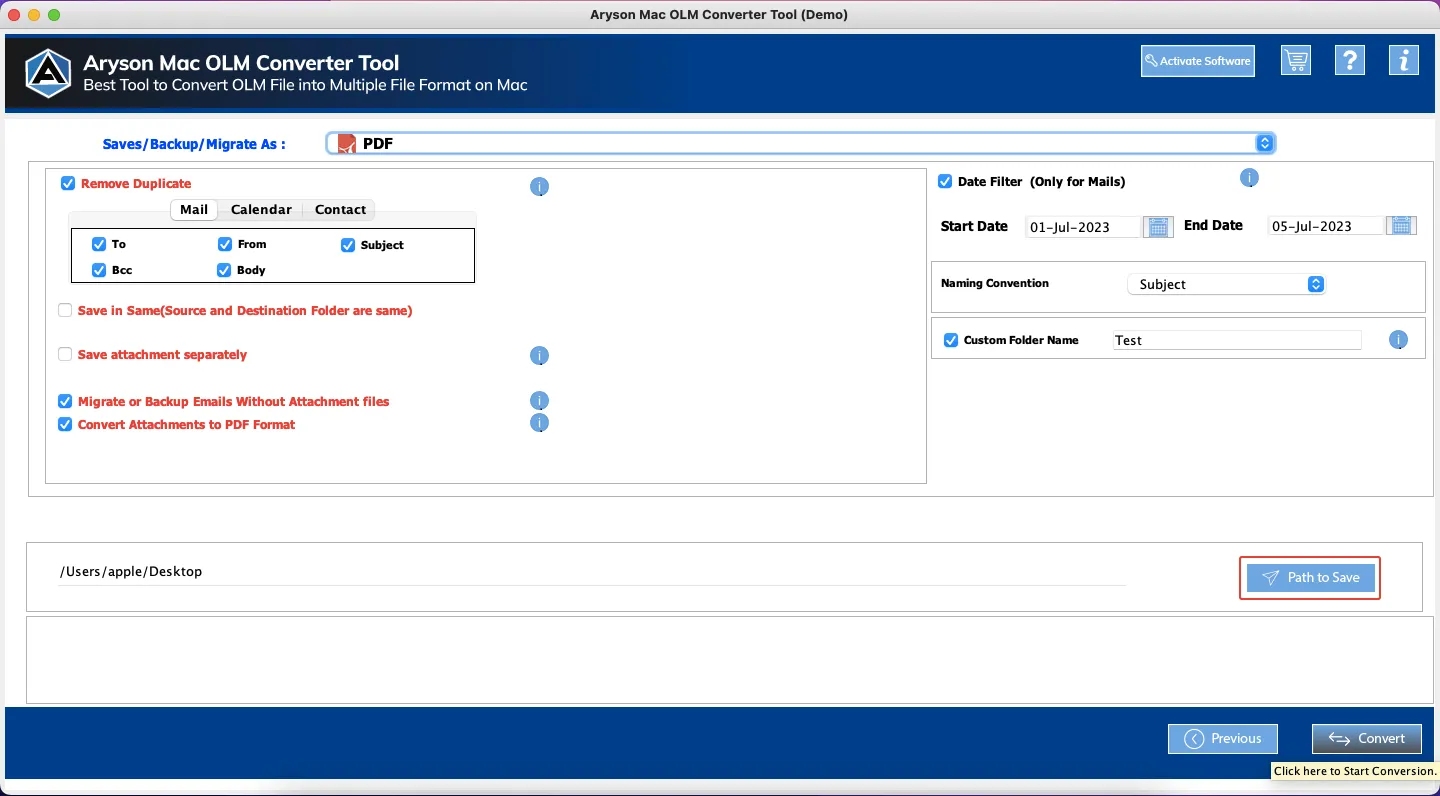This screenshot has height=796, width=1440.
Task: Click info icon beside Custom Folder Name
Action: (1398, 340)
